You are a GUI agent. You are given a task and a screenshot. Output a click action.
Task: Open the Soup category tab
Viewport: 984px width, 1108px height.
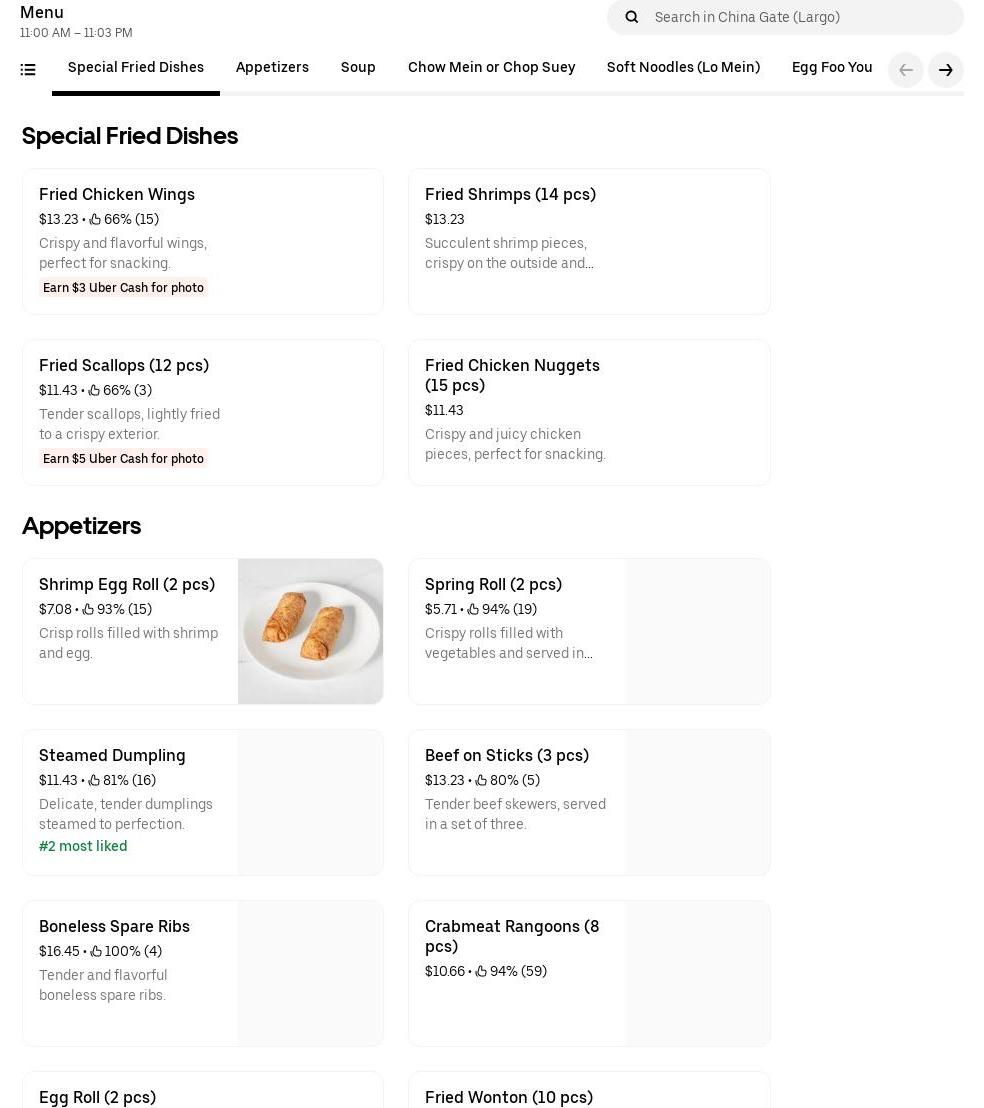pos(358,68)
